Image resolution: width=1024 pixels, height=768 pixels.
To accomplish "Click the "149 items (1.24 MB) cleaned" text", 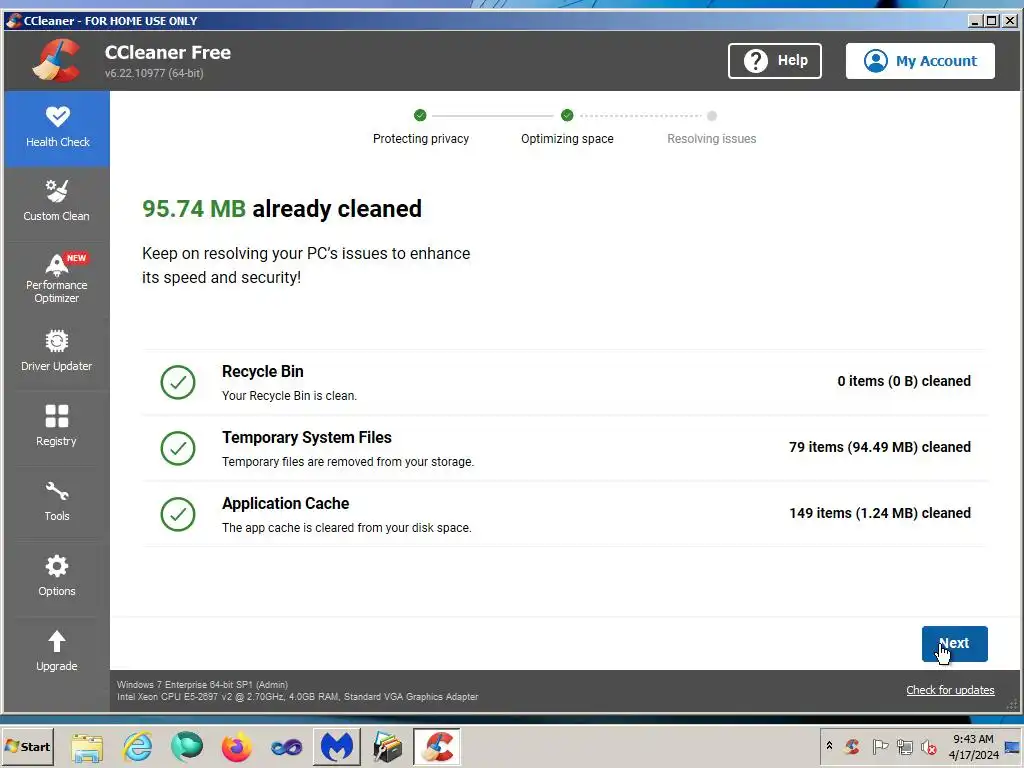I will [880, 513].
